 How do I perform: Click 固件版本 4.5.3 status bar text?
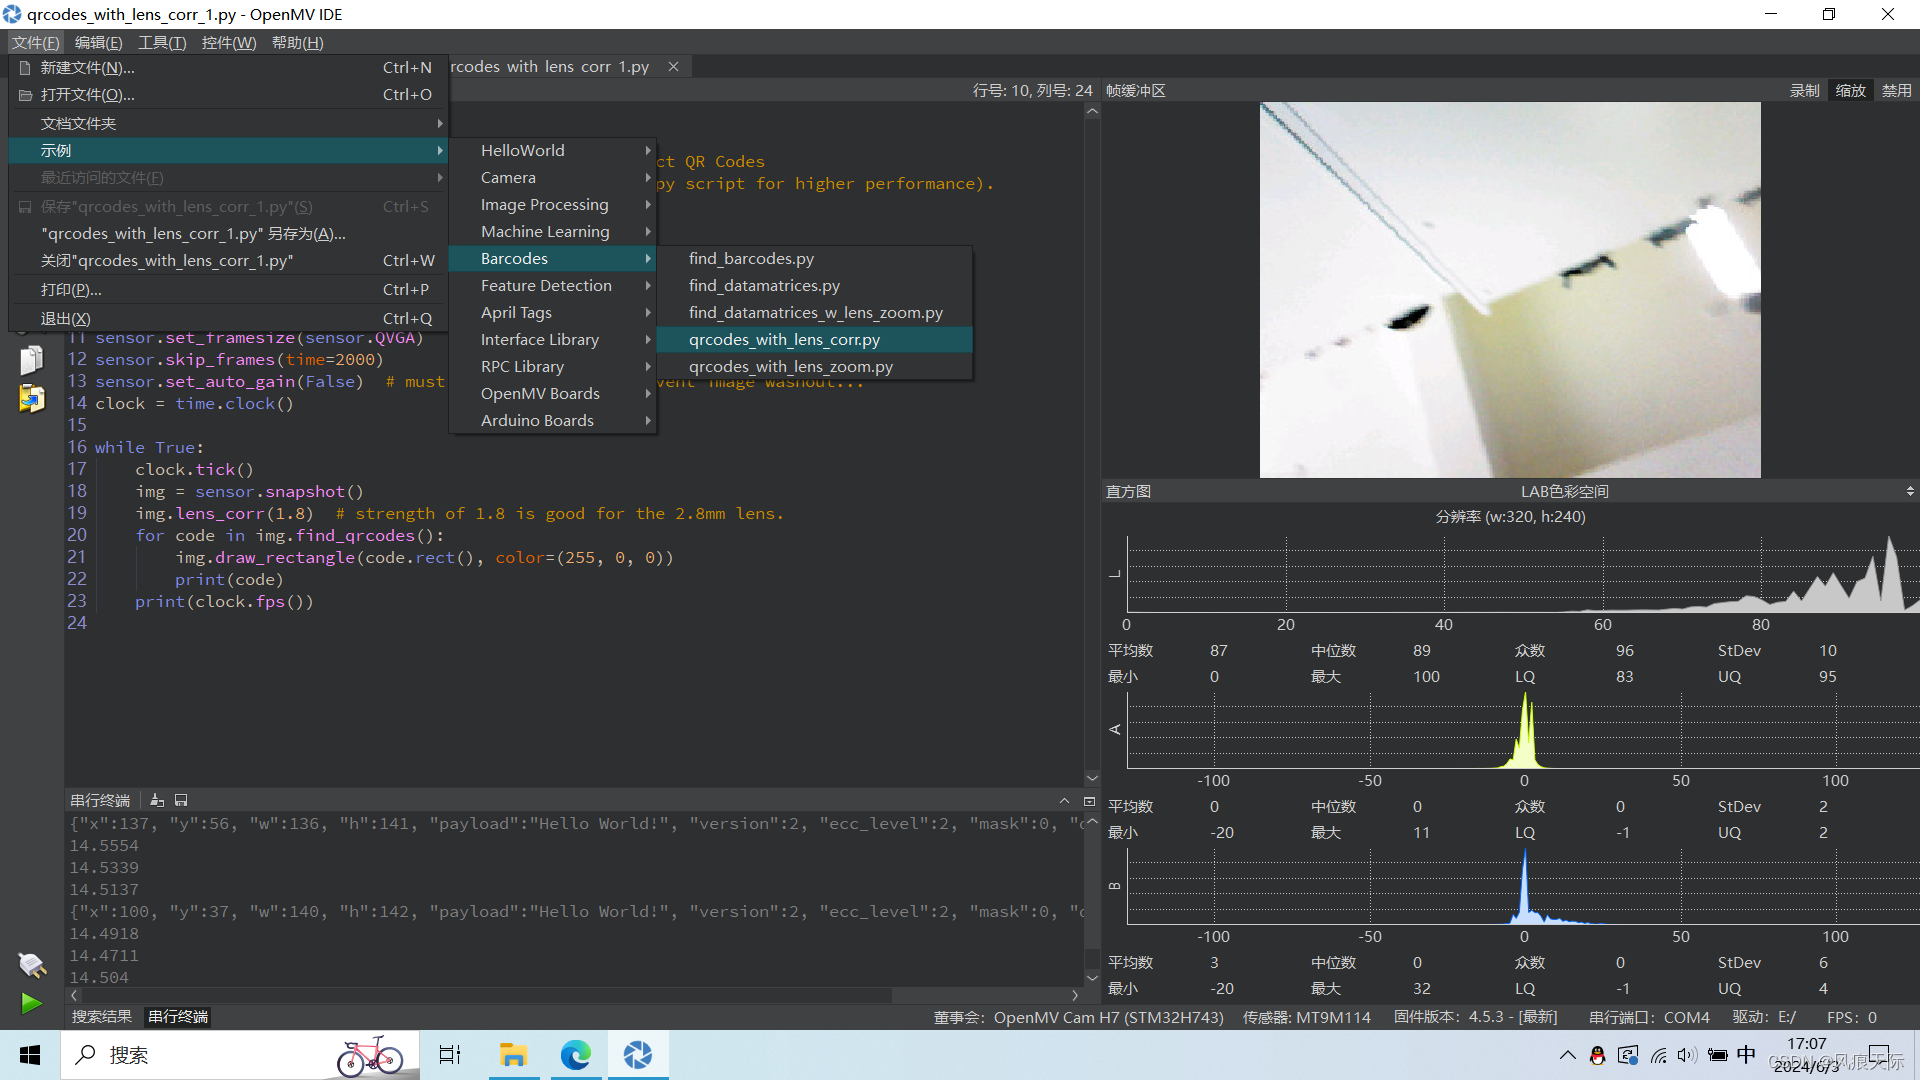1475,1016
